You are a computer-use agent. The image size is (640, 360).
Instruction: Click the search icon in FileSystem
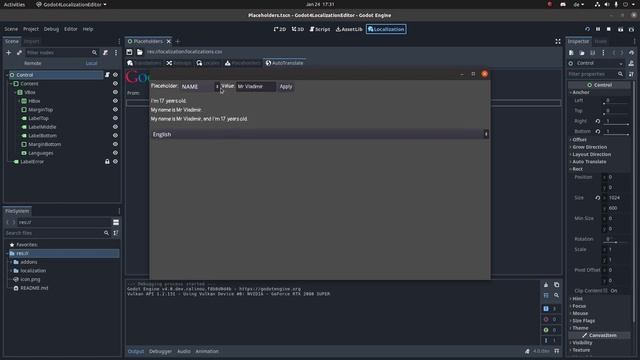[107, 233]
